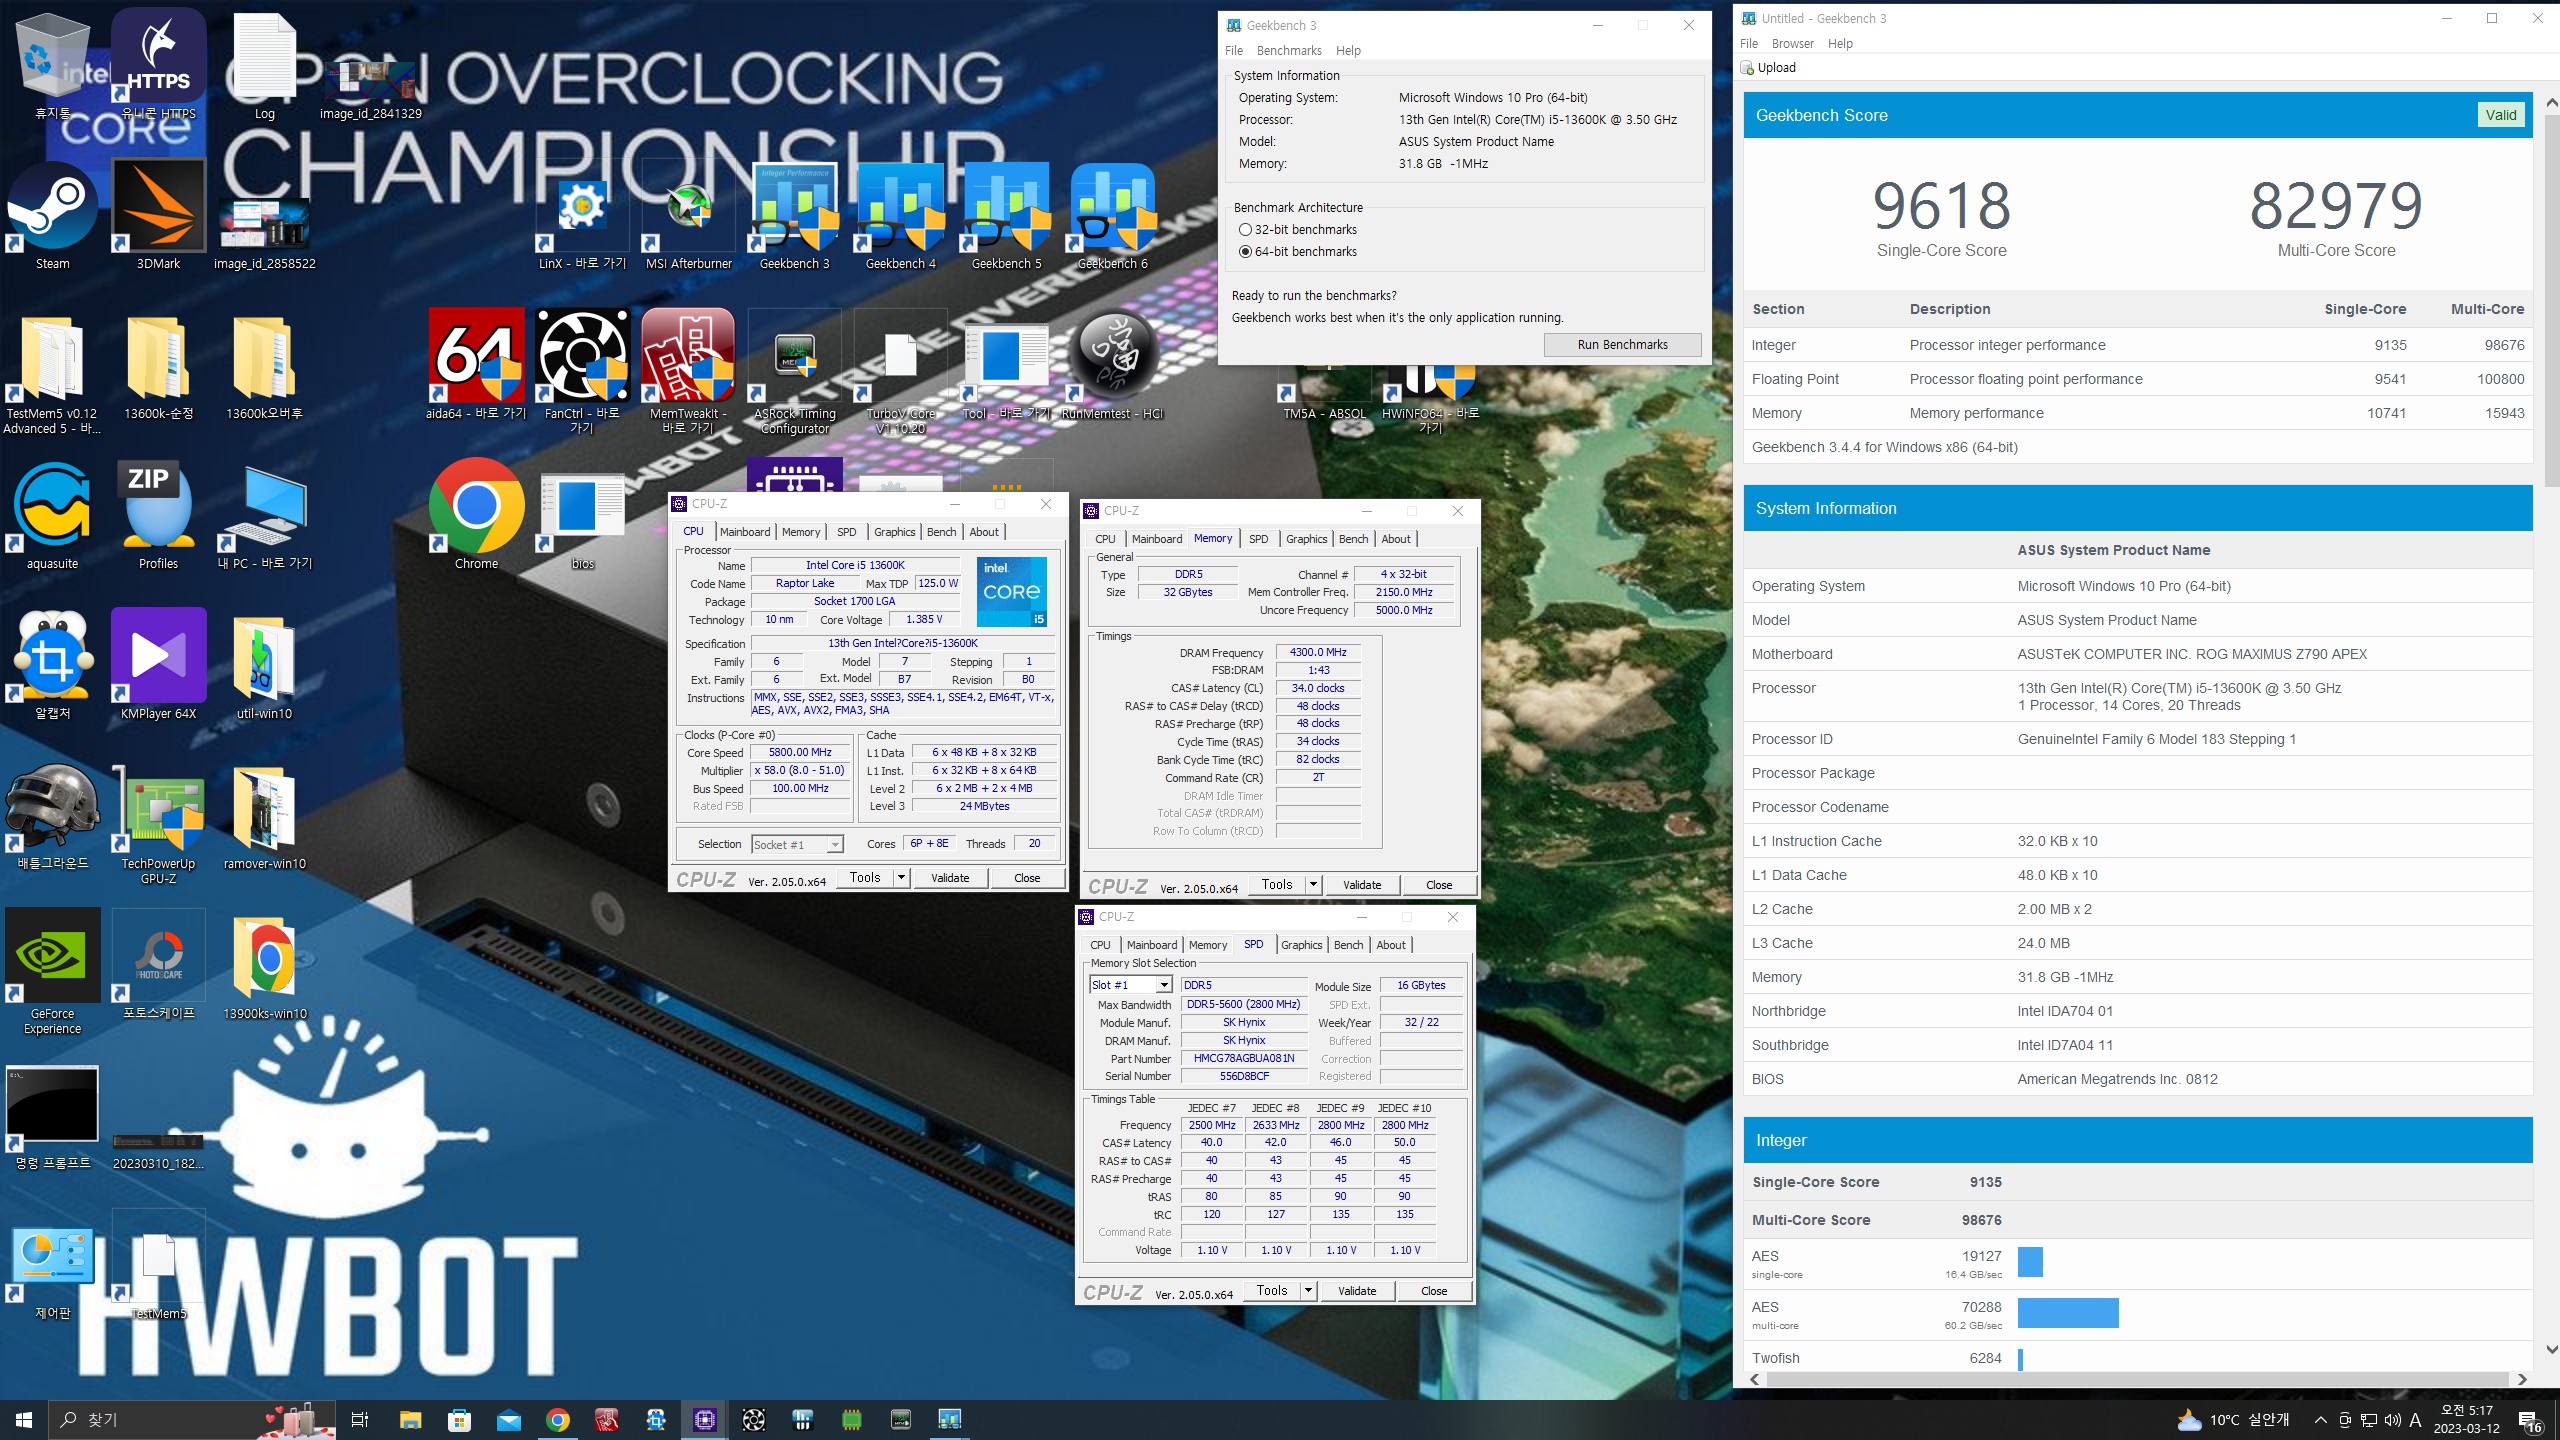Click the CPU-Z taskbar icon
The width and height of the screenshot is (2560, 1440).
[705, 1420]
